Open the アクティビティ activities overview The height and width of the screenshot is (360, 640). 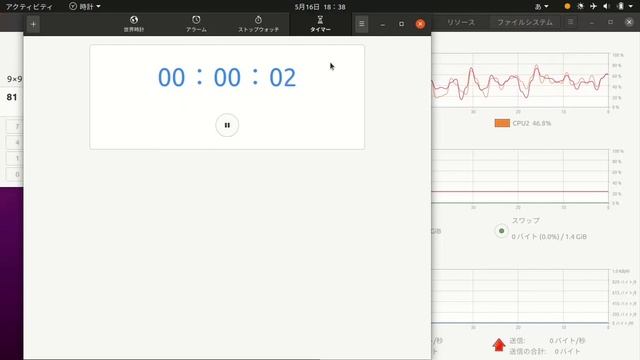[29, 7]
